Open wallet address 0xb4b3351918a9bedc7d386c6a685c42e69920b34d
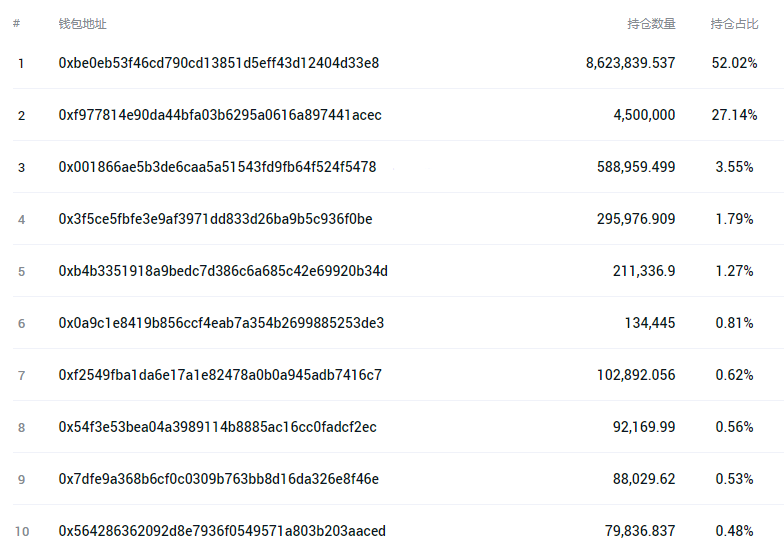 pyautogui.click(x=223, y=271)
